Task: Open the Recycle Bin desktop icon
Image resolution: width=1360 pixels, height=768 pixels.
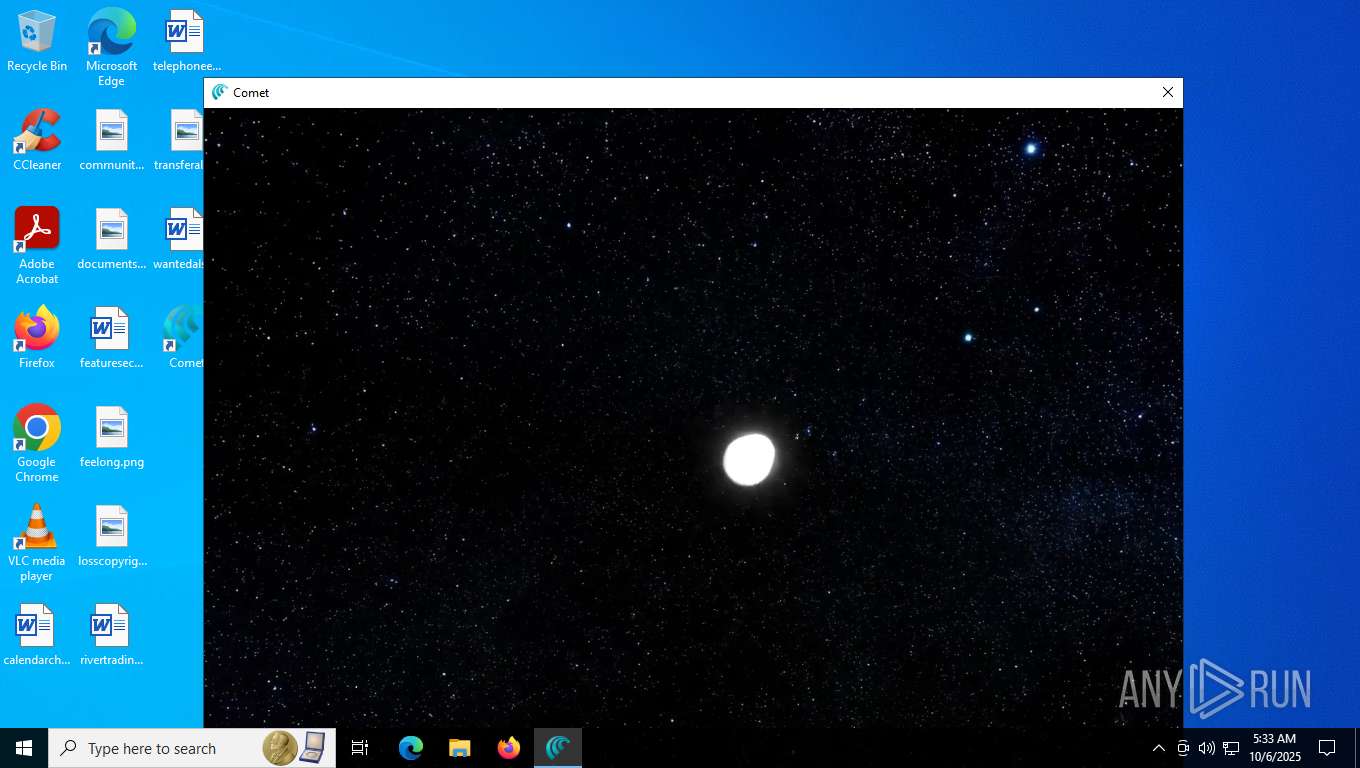Action: pyautogui.click(x=37, y=41)
